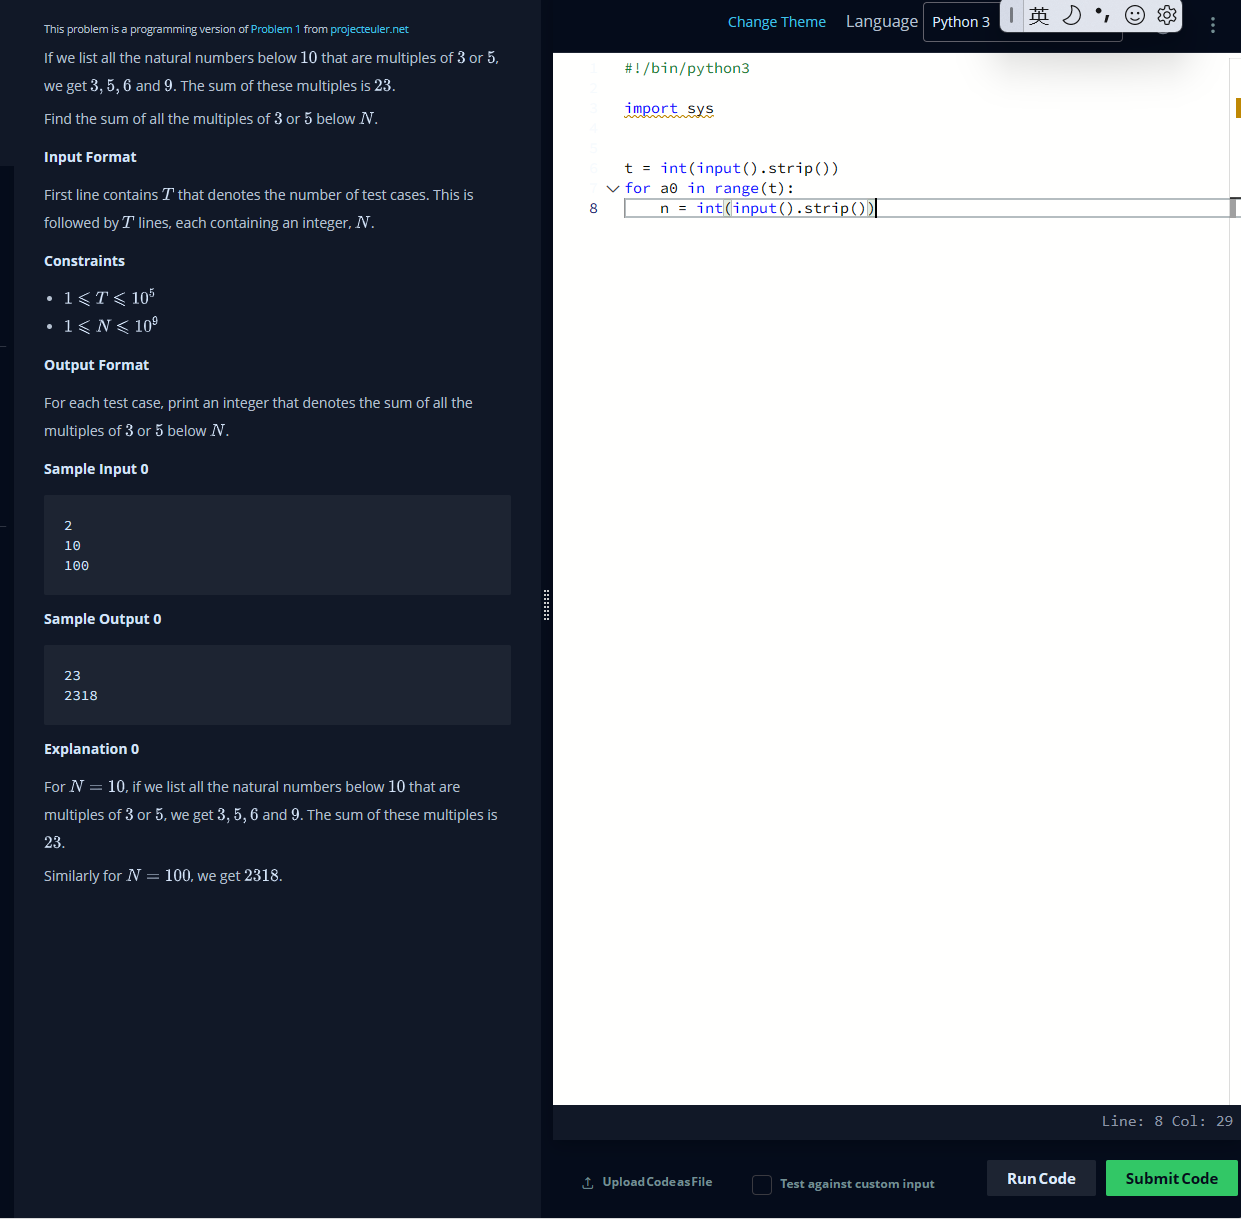Image resolution: width=1241 pixels, height=1219 pixels.
Task: Click the 2318 sample output value
Action: (x=81, y=696)
